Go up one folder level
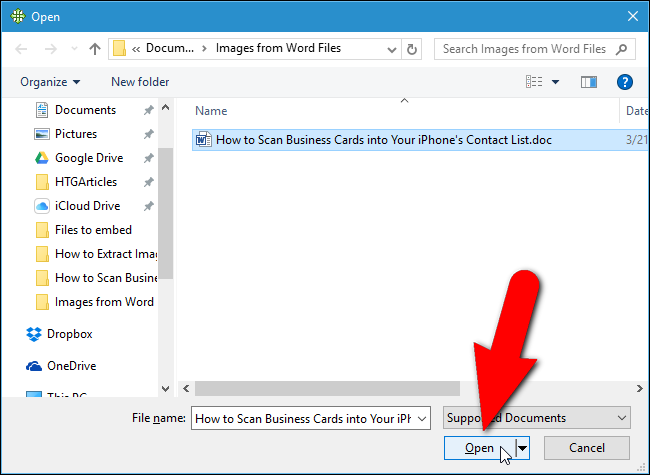The image size is (650, 475). pyautogui.click(x=95, y=49)
